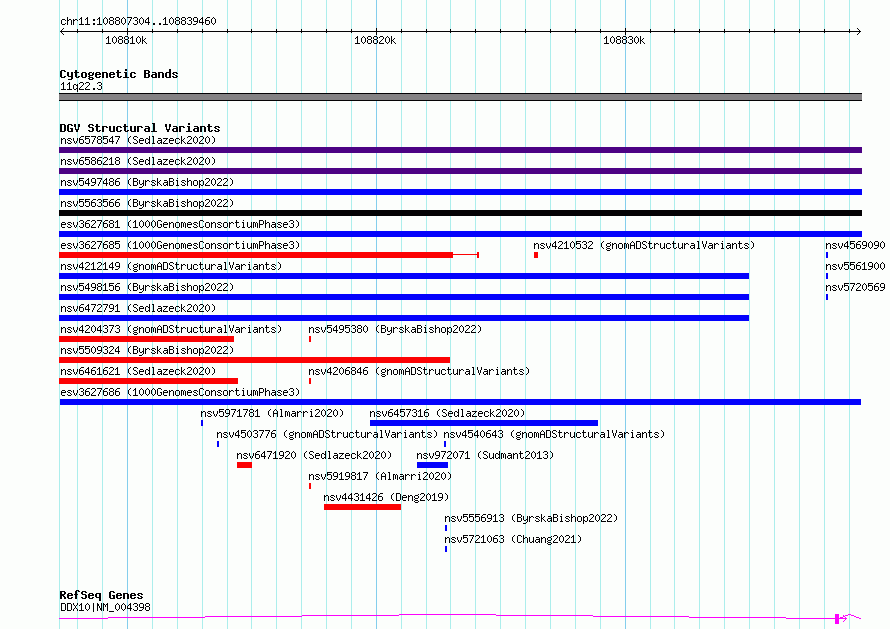
Task: Click the small blue nsv5971781 marker
Action: (x=202, y=423)
